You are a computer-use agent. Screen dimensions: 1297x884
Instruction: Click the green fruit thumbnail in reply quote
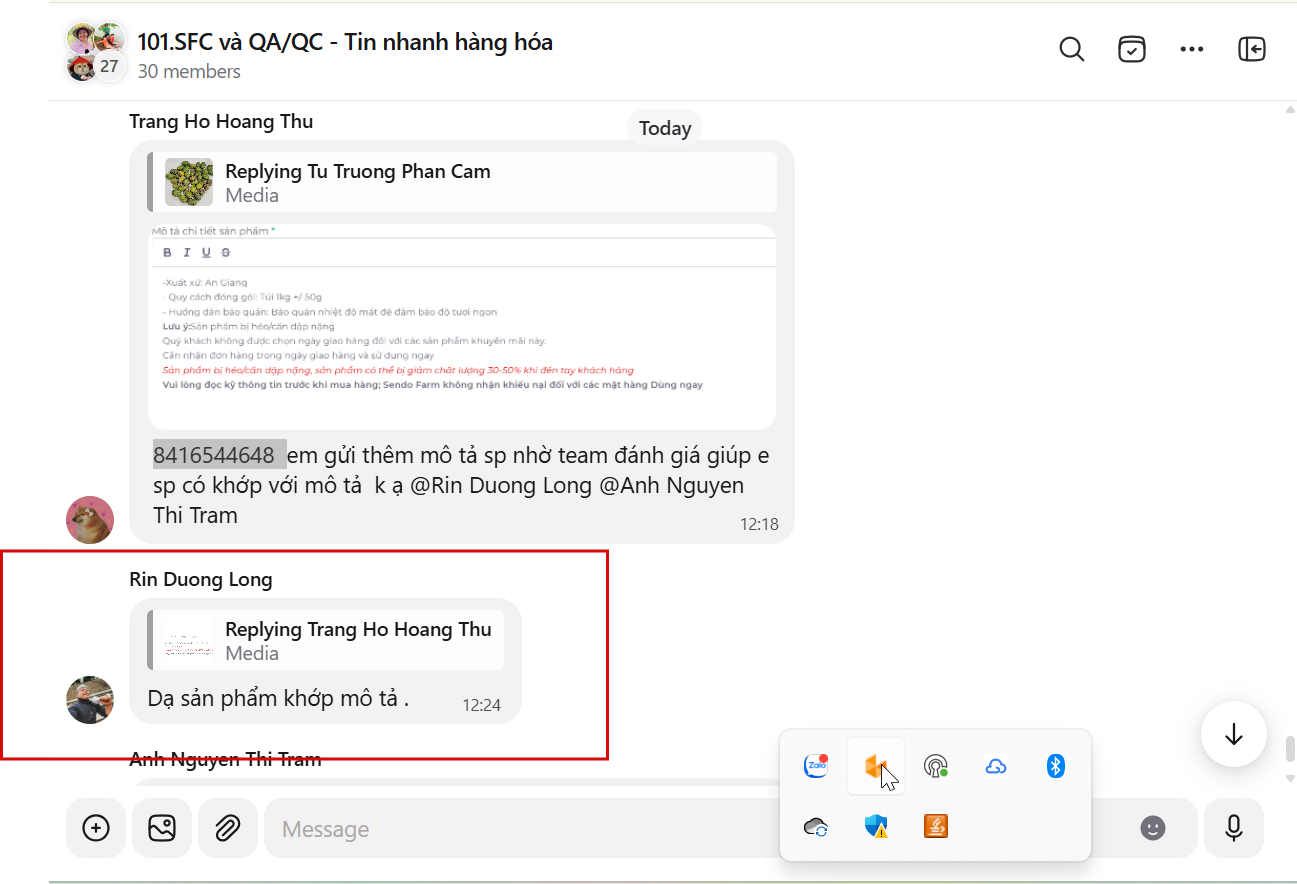tap(189, 182)
